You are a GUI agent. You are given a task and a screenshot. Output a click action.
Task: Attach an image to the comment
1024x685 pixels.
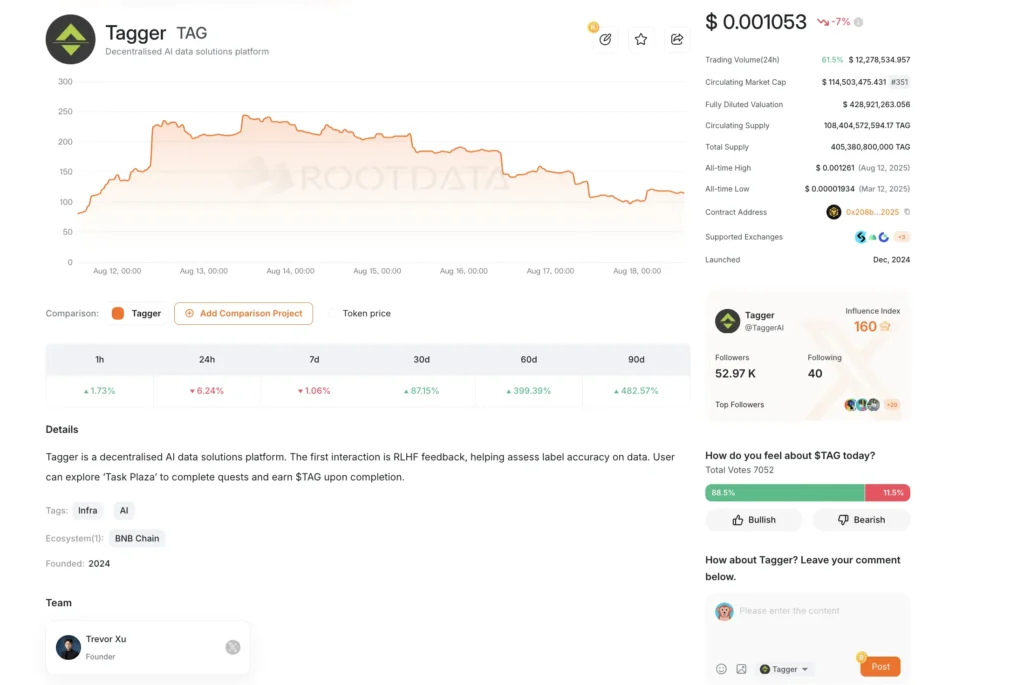[x=741, y=669]
